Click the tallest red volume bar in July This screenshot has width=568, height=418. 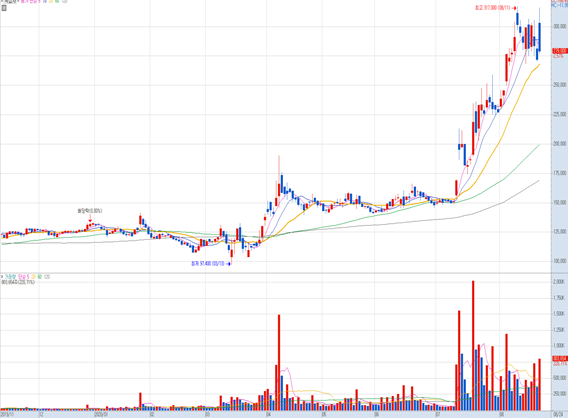(473, 345)
